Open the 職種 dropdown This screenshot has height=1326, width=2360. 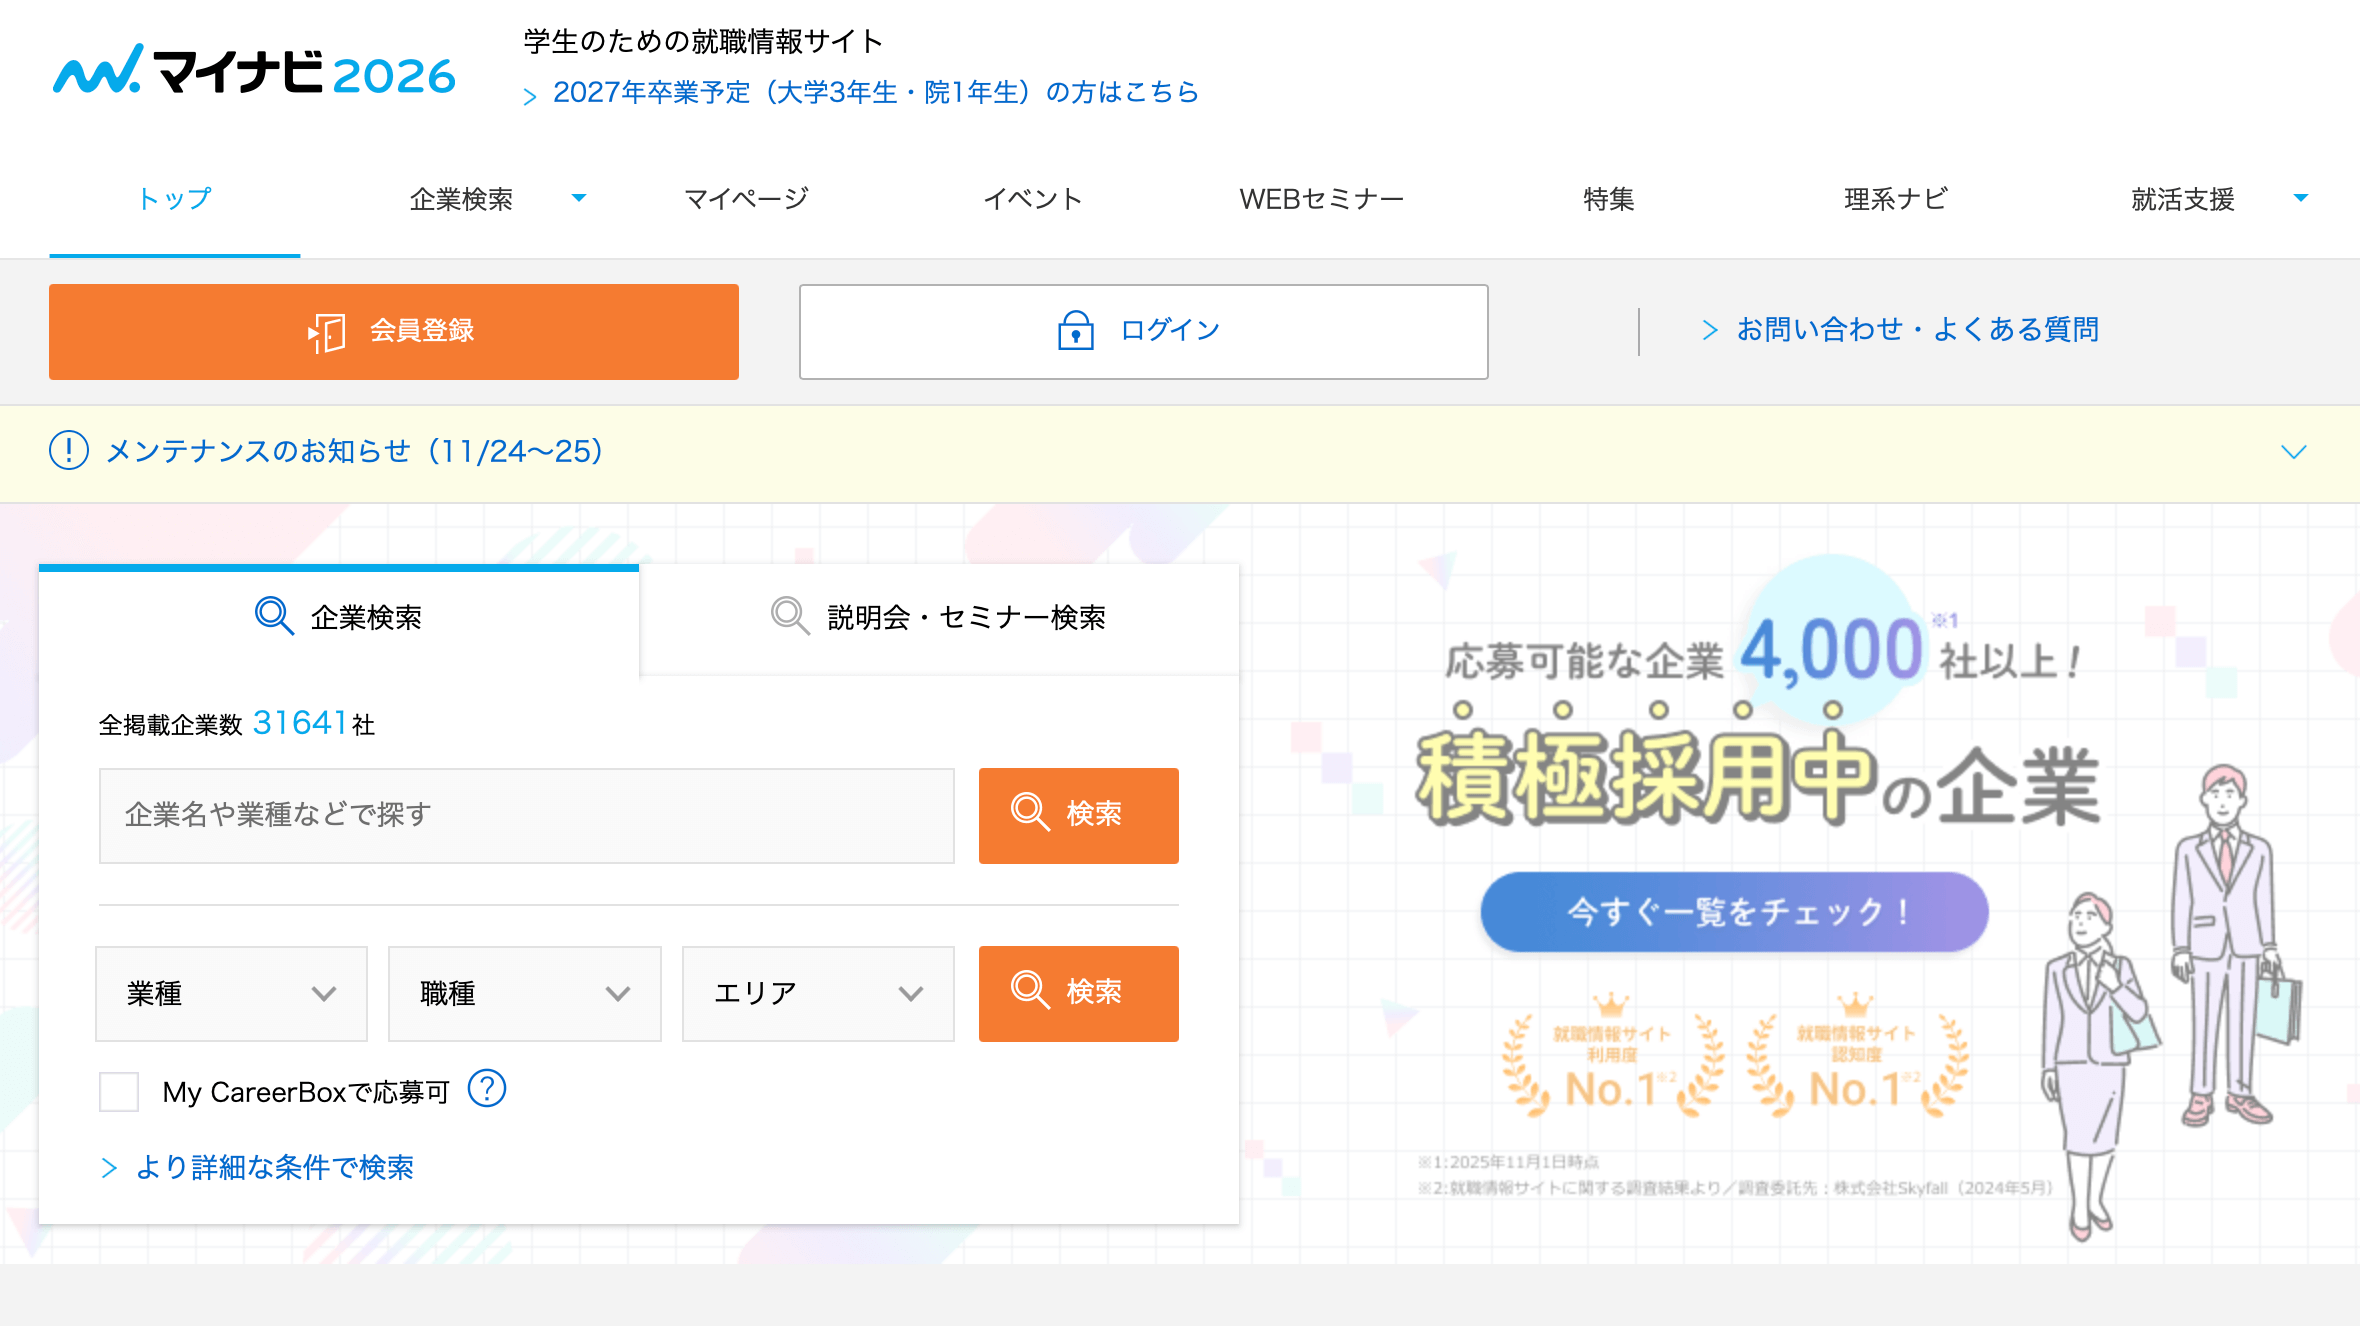pyautogui.click(x=524, y=994)
